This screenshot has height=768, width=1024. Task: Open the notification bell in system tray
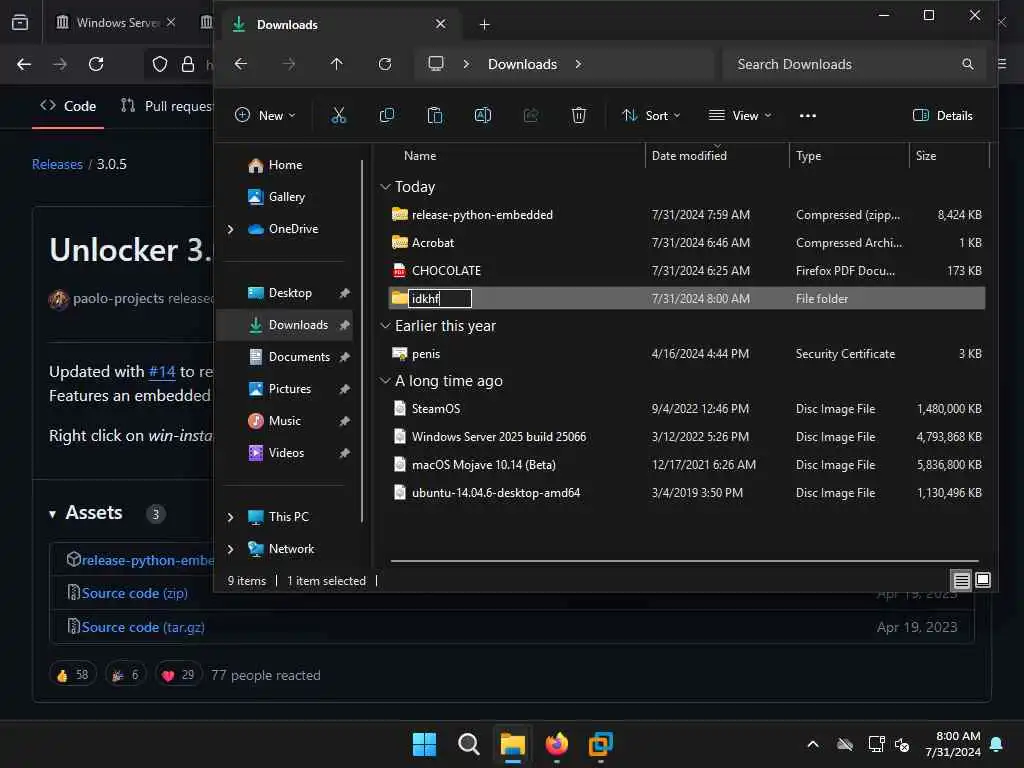[x=997, y=744]
